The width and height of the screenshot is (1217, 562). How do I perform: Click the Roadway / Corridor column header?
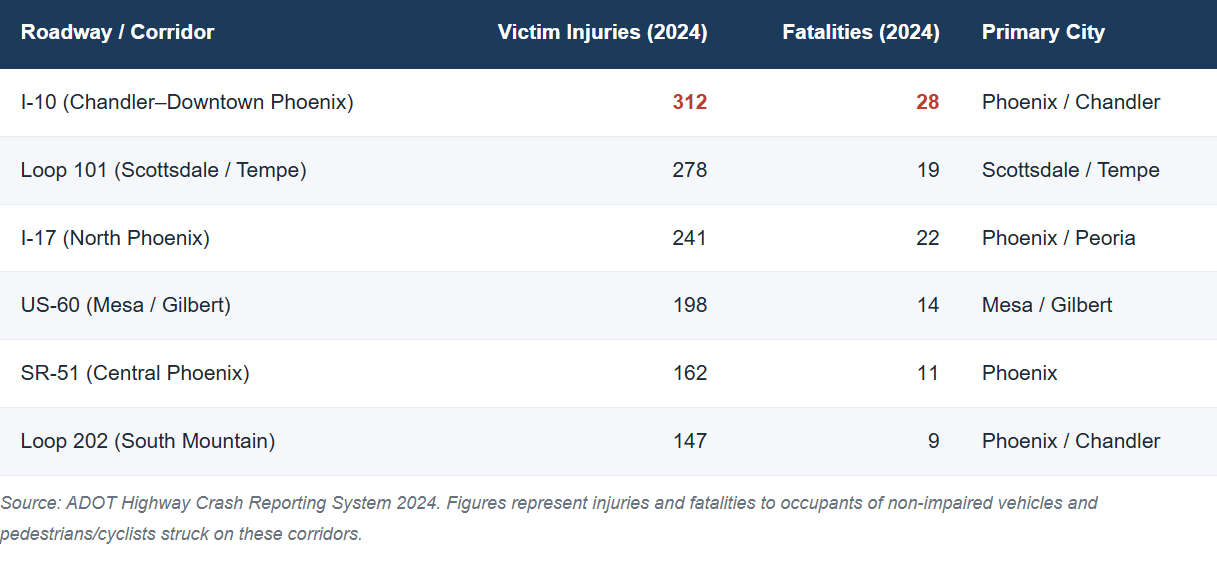pyautogui.click(x=117, y=32)
